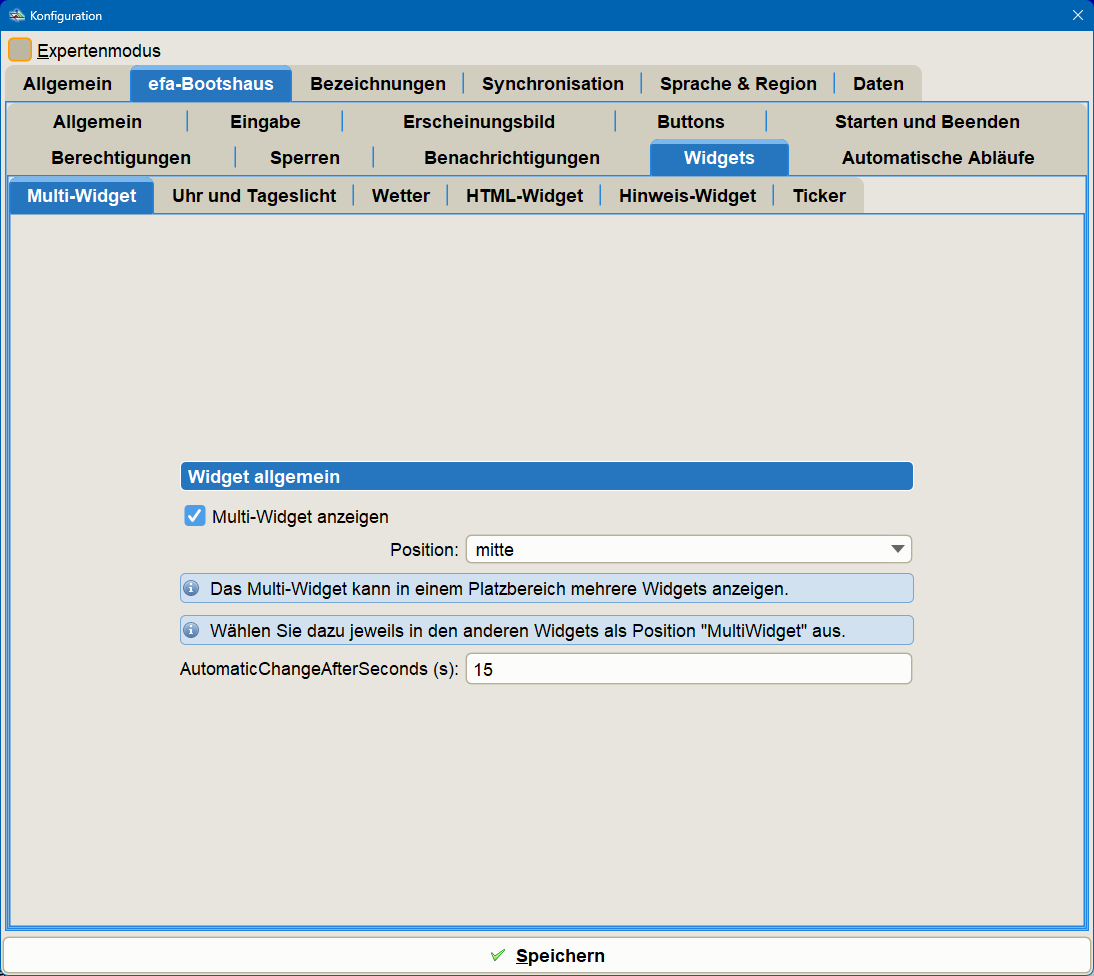This screenshot has height=976, width=1094.
Task: Open the Synchronisation tab
Action: (x=552, y=84)
